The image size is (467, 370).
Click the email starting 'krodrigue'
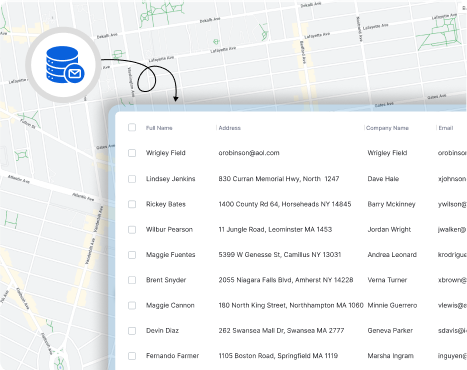pos(452,255)
